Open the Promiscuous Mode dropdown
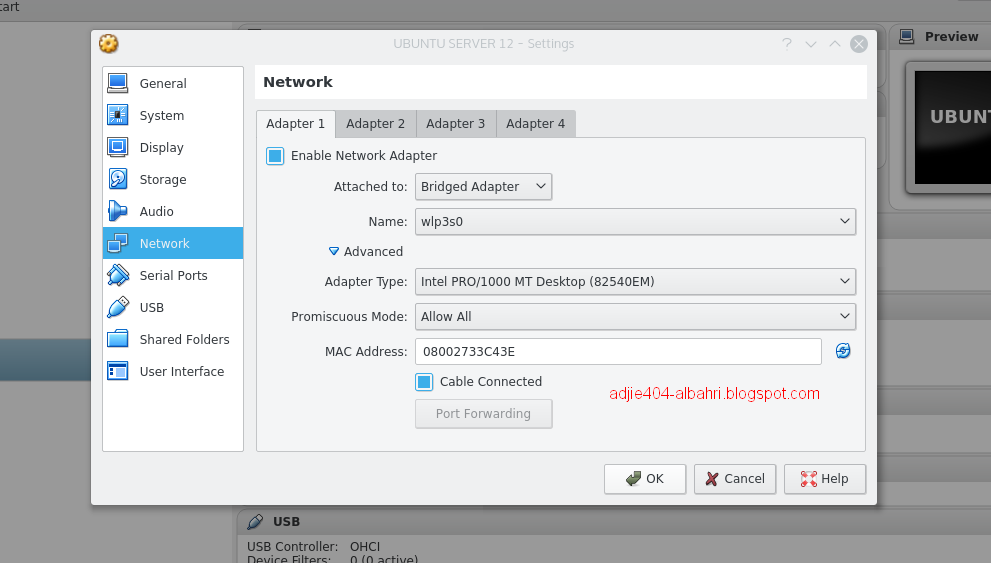 635,316
